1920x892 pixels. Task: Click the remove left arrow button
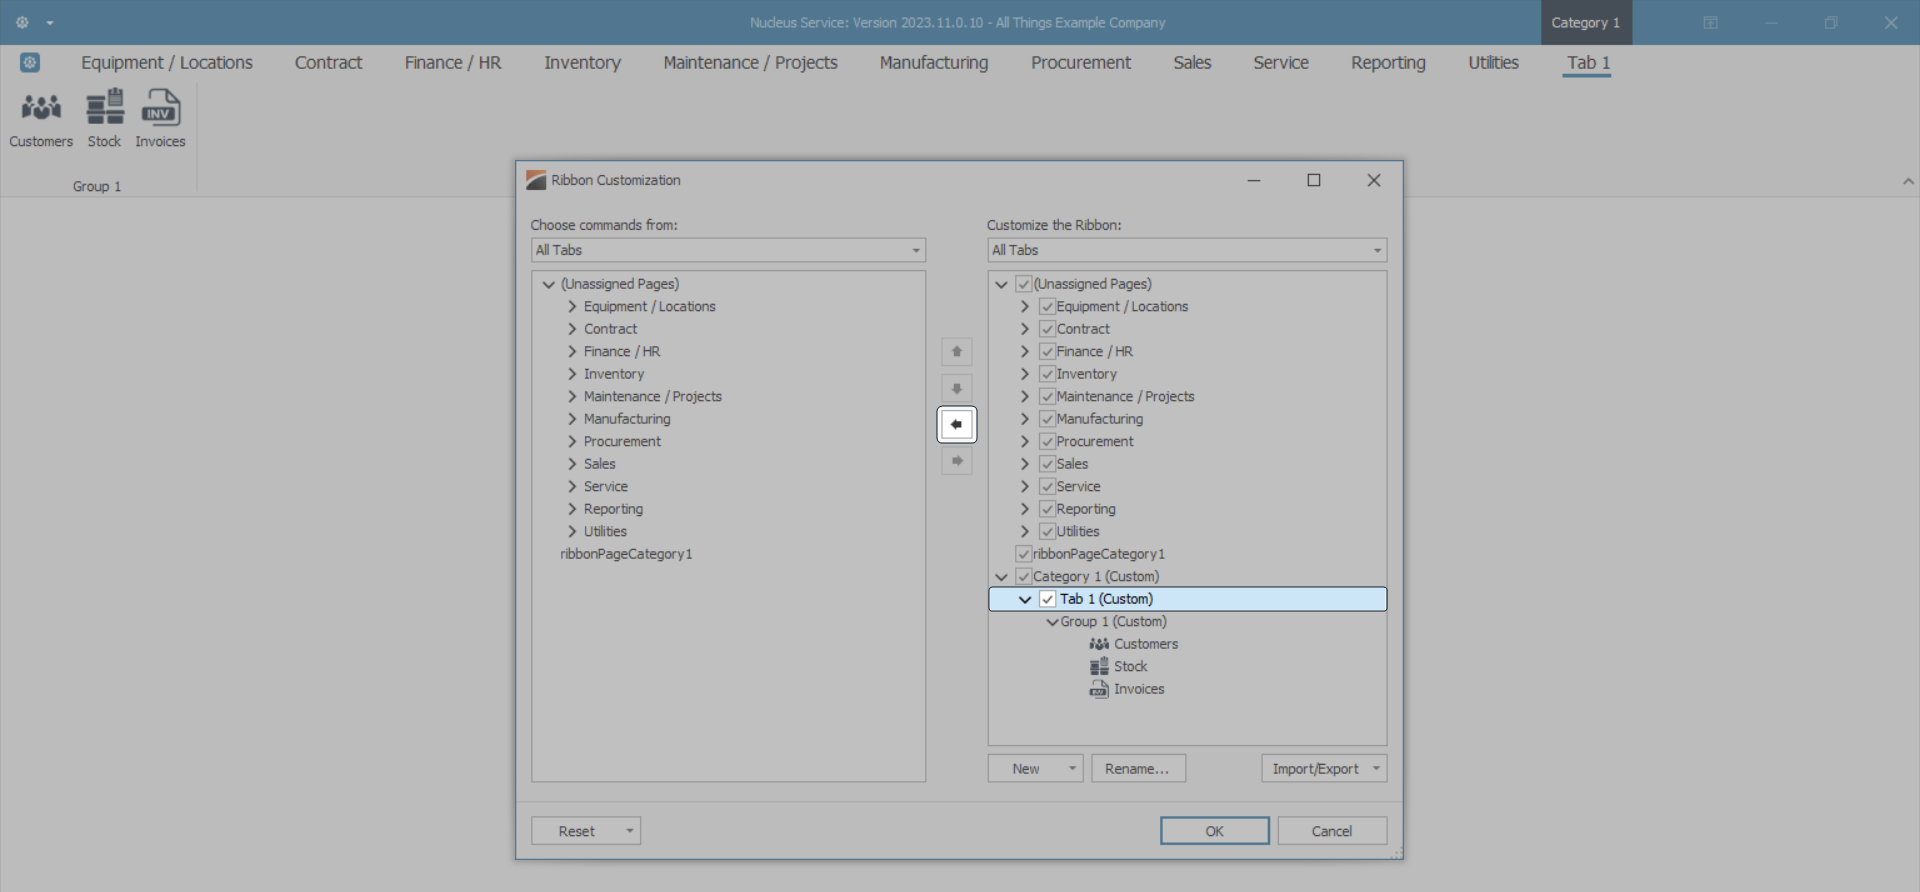tap(957, 424)
